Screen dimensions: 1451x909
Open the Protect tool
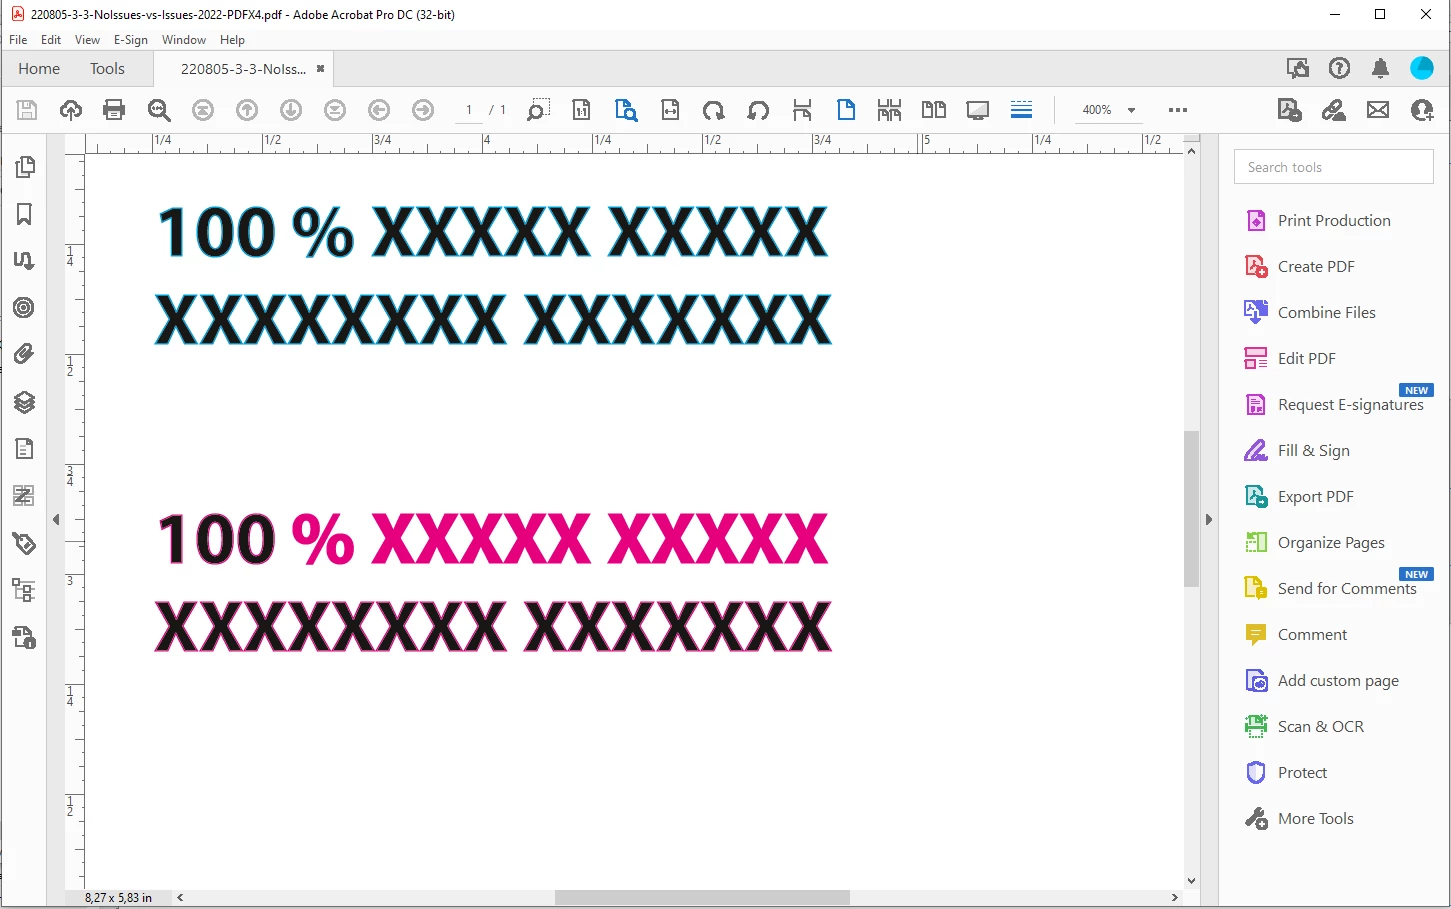(x=1286, y=773)
